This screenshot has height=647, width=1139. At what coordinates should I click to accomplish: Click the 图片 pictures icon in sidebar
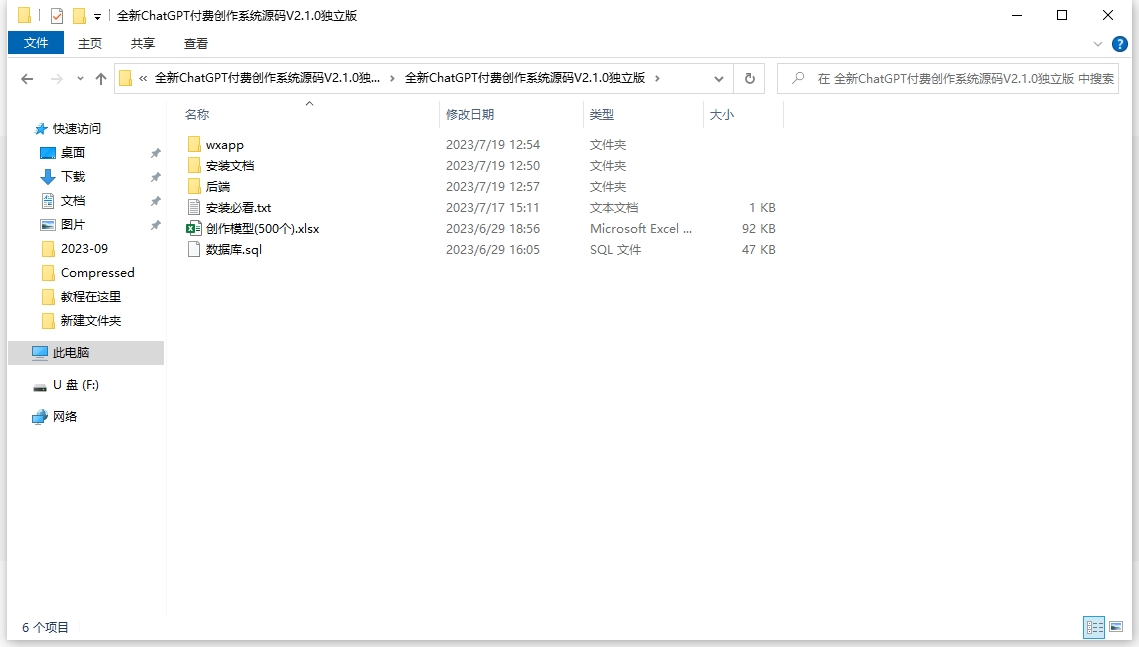47,225
